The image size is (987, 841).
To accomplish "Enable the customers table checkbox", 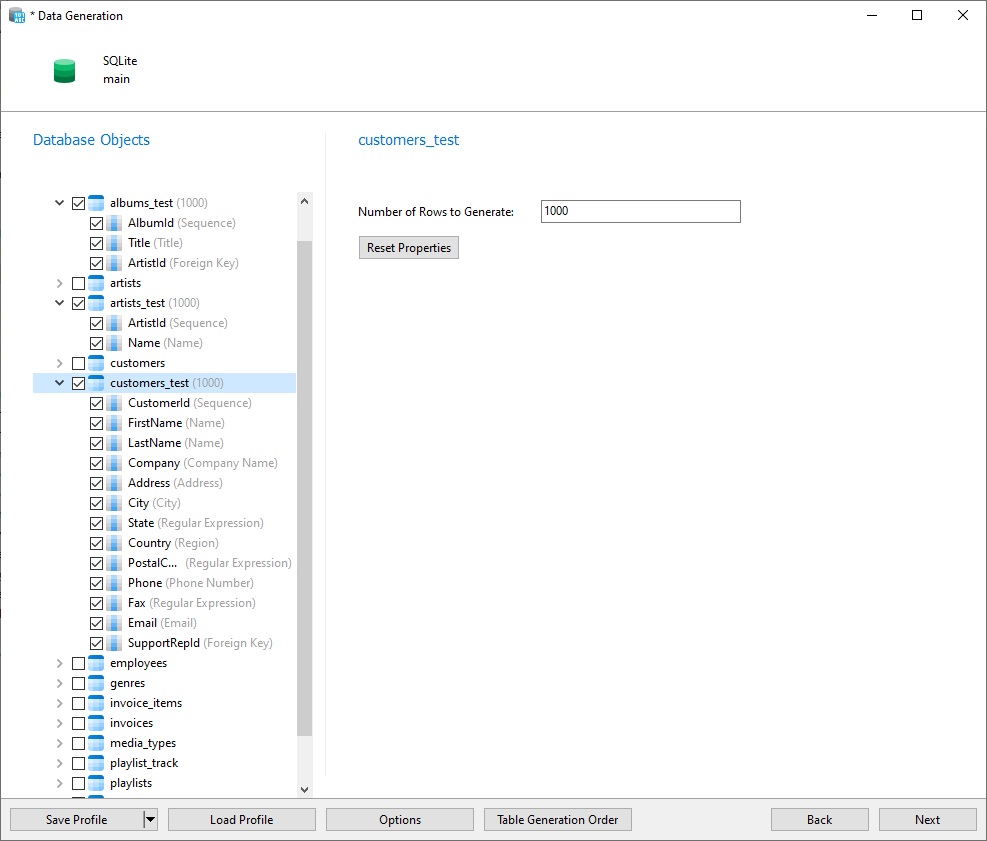I will 78,363.
